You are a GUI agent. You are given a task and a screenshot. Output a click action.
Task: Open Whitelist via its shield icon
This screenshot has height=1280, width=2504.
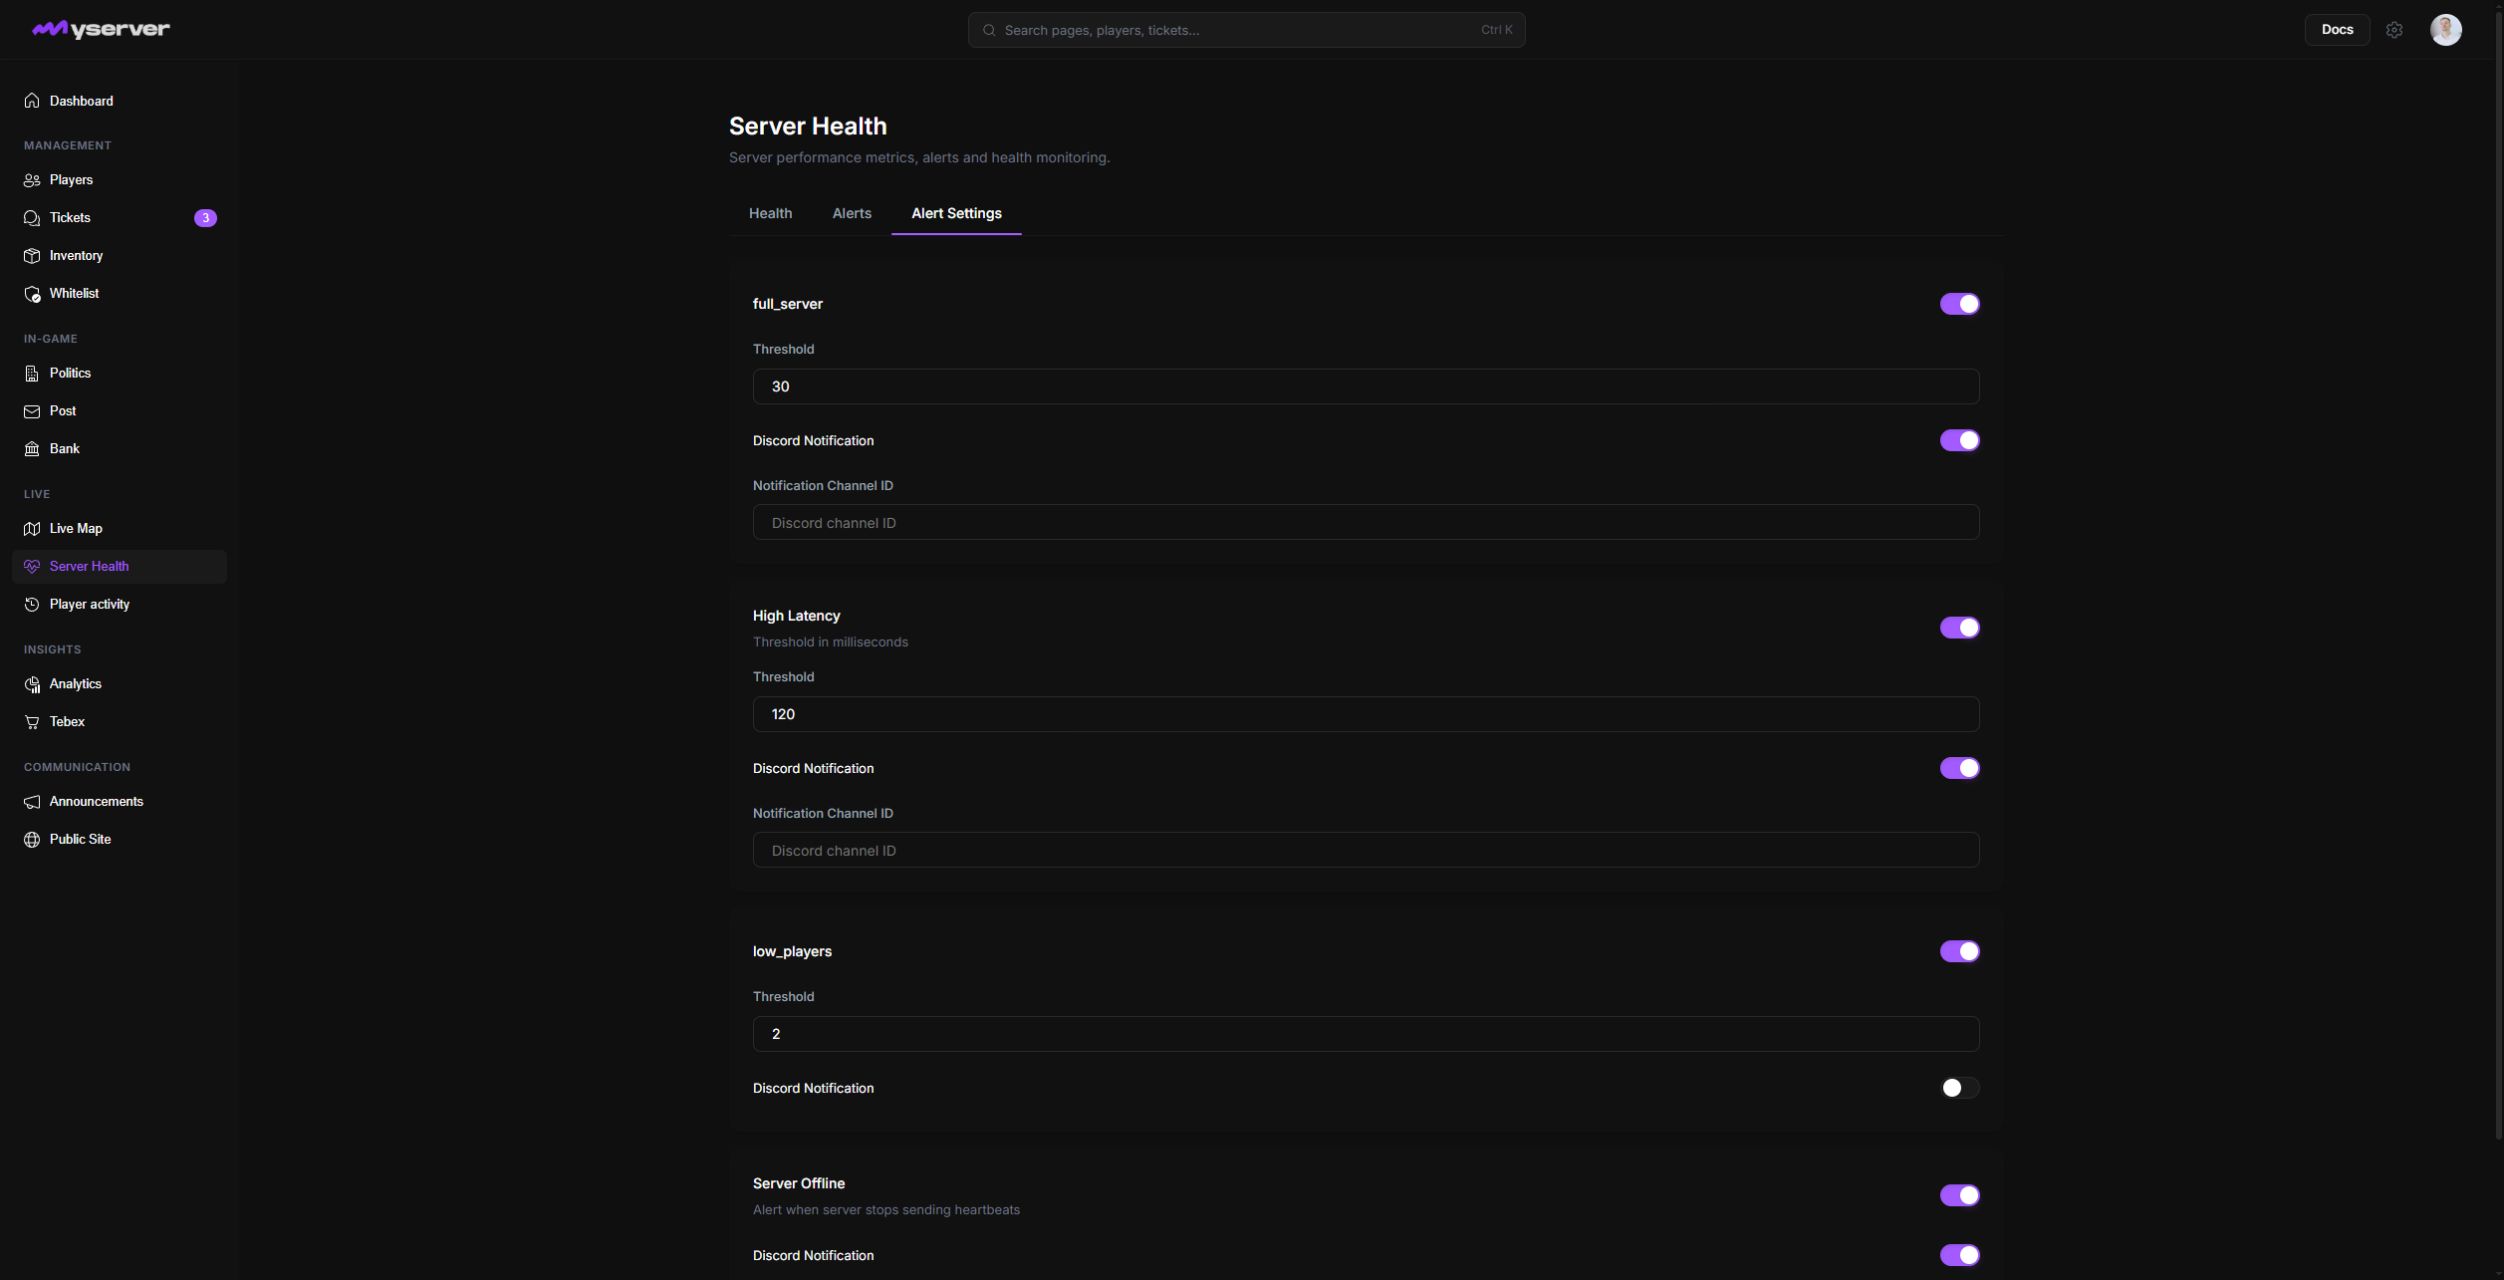(x=32, y=294)
